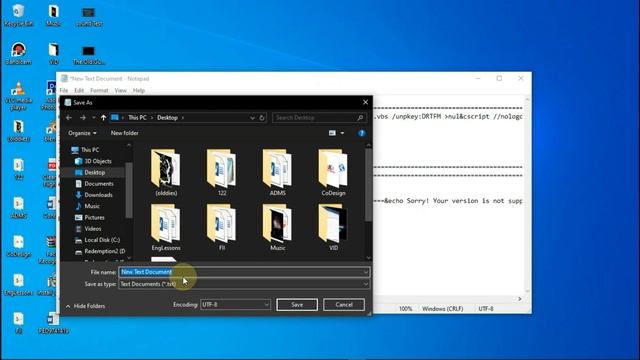Screen dimensions: 640x360
Task: Select Music folder in file list
Action: click(x=278, y=227)
